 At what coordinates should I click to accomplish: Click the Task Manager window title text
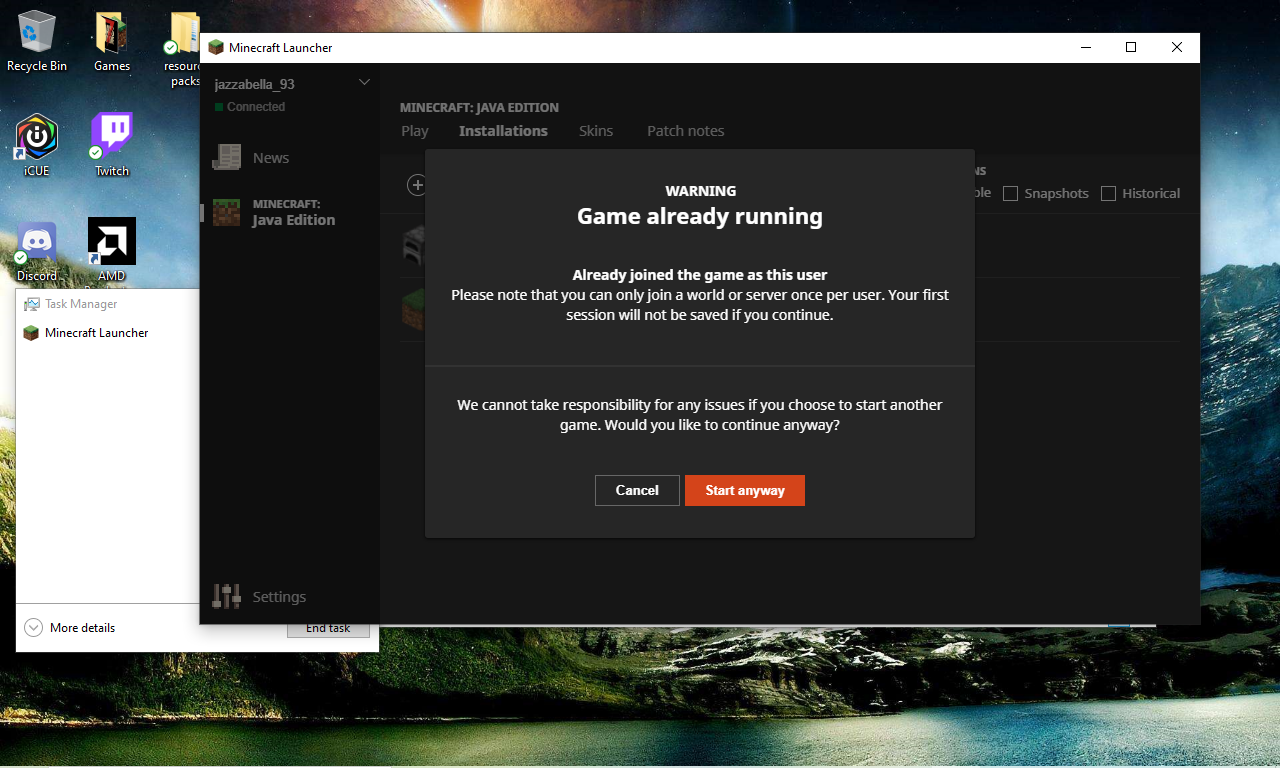tap(81, 304)
